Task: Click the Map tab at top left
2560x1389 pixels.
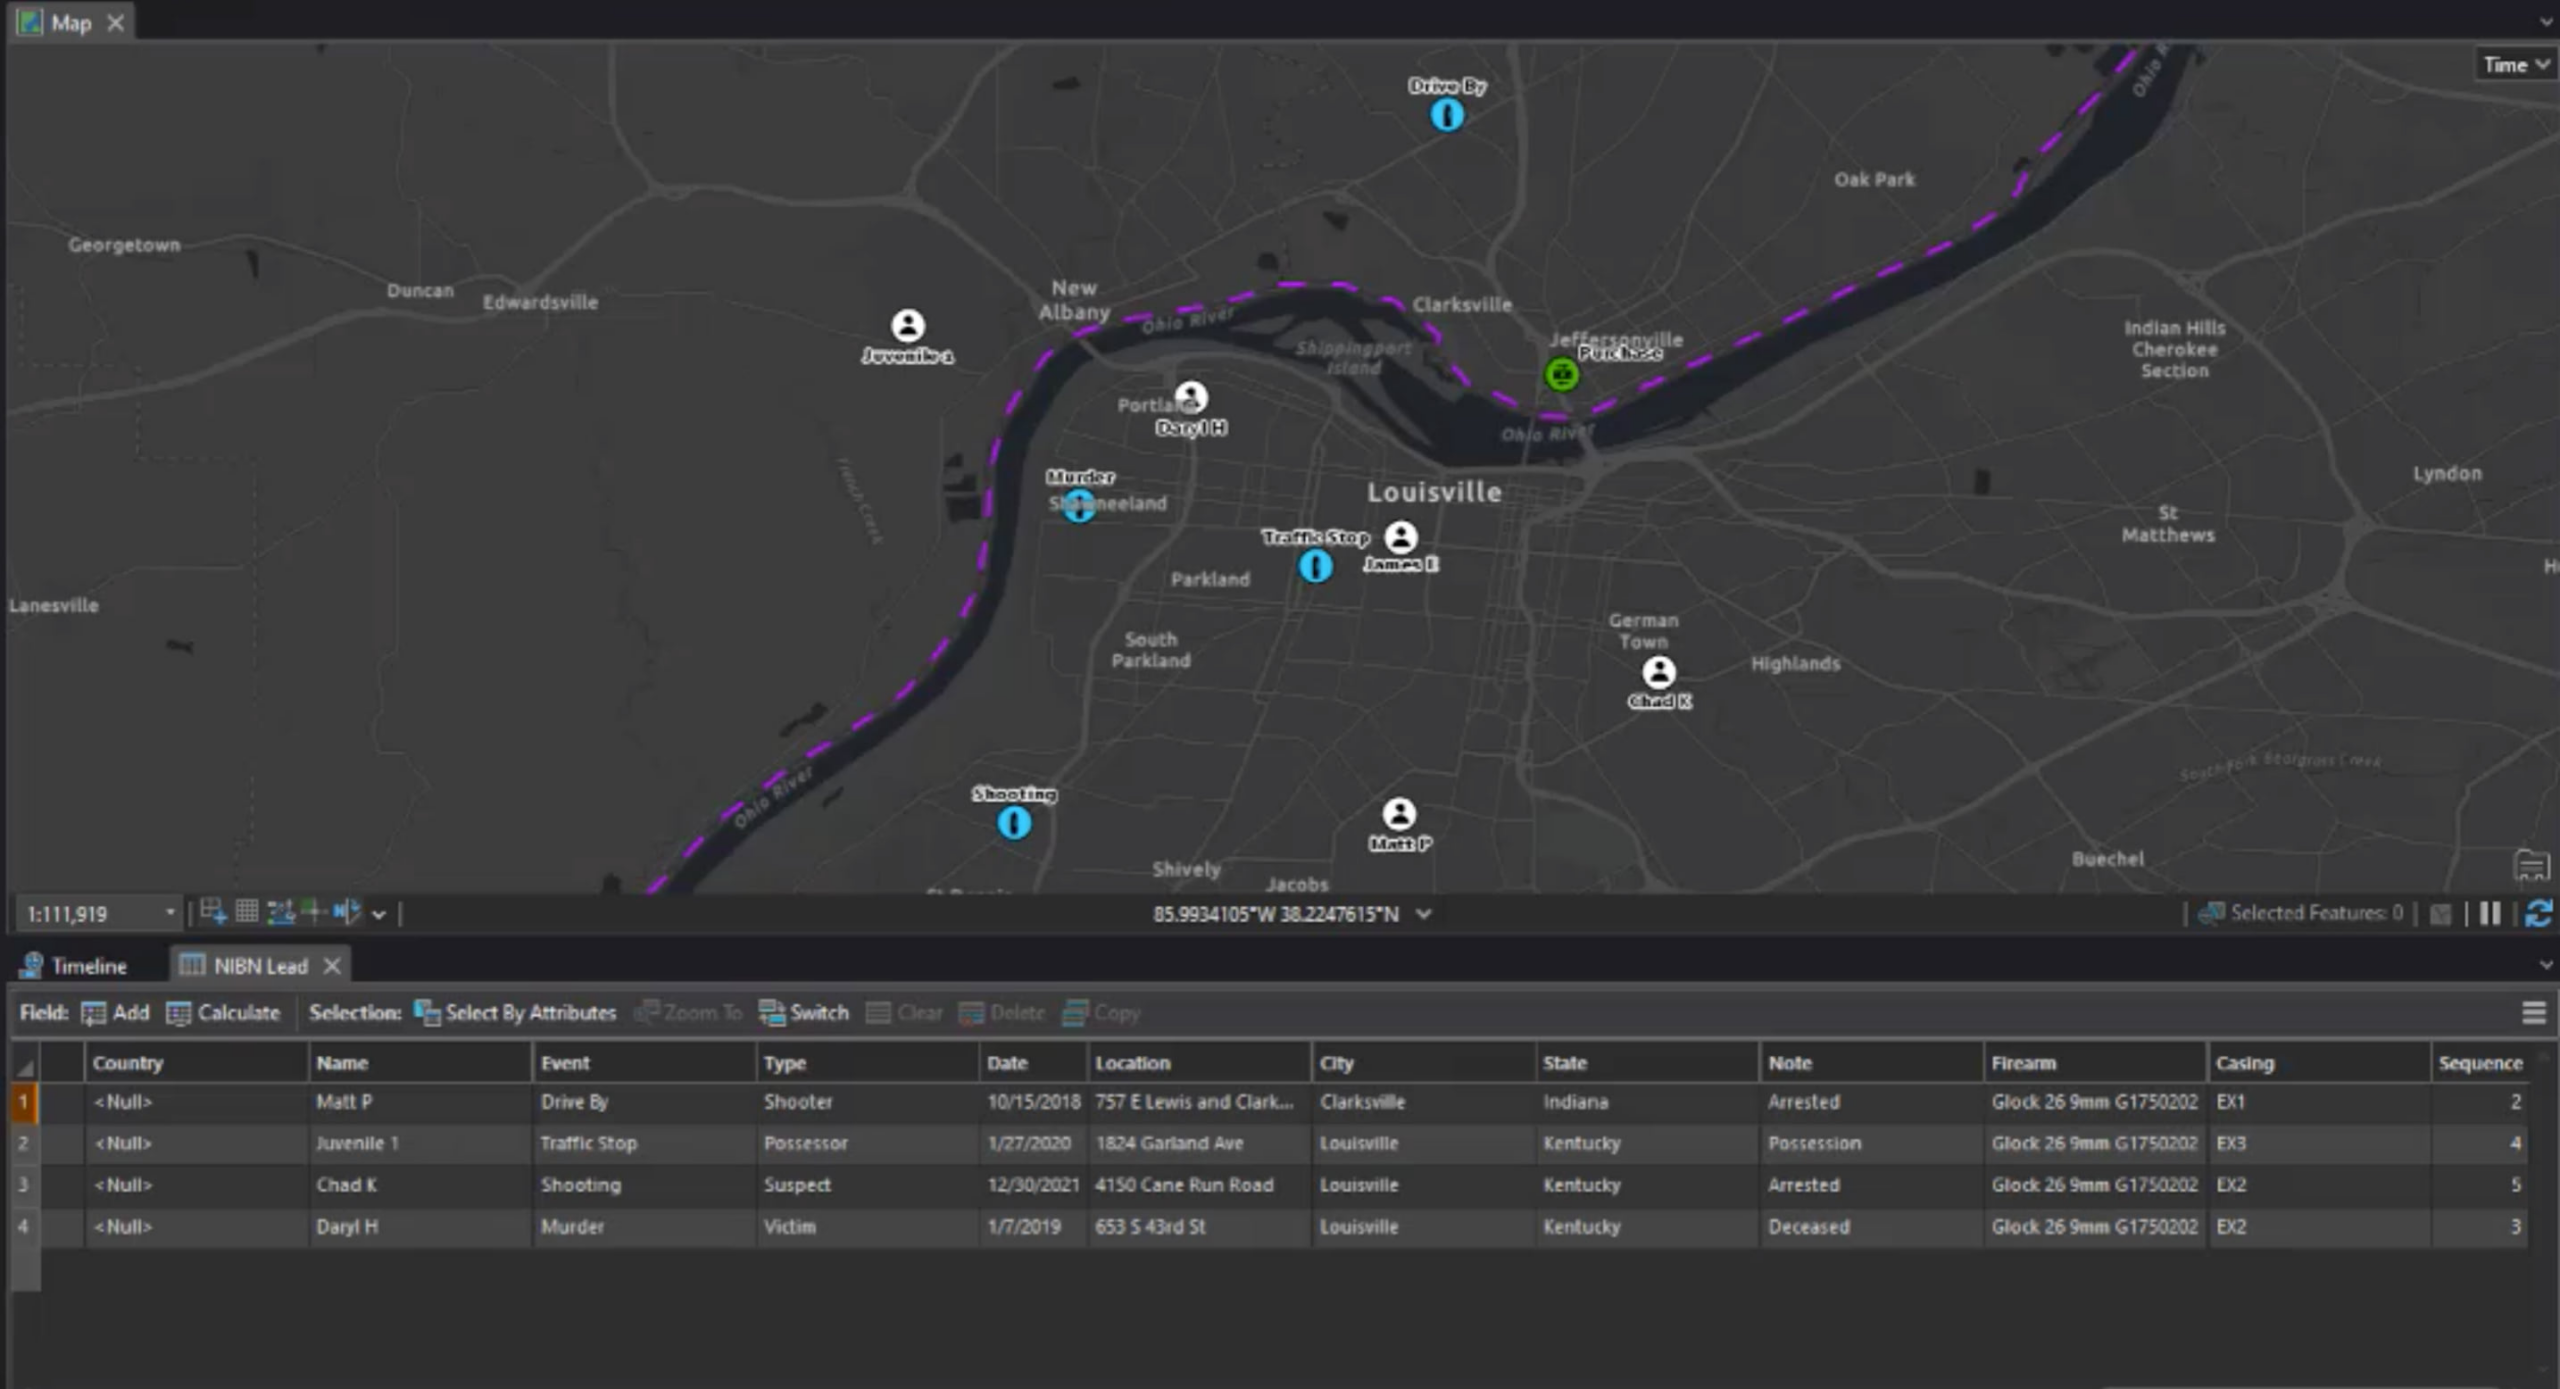Action: pyautogui.click(x=70, y=22)
